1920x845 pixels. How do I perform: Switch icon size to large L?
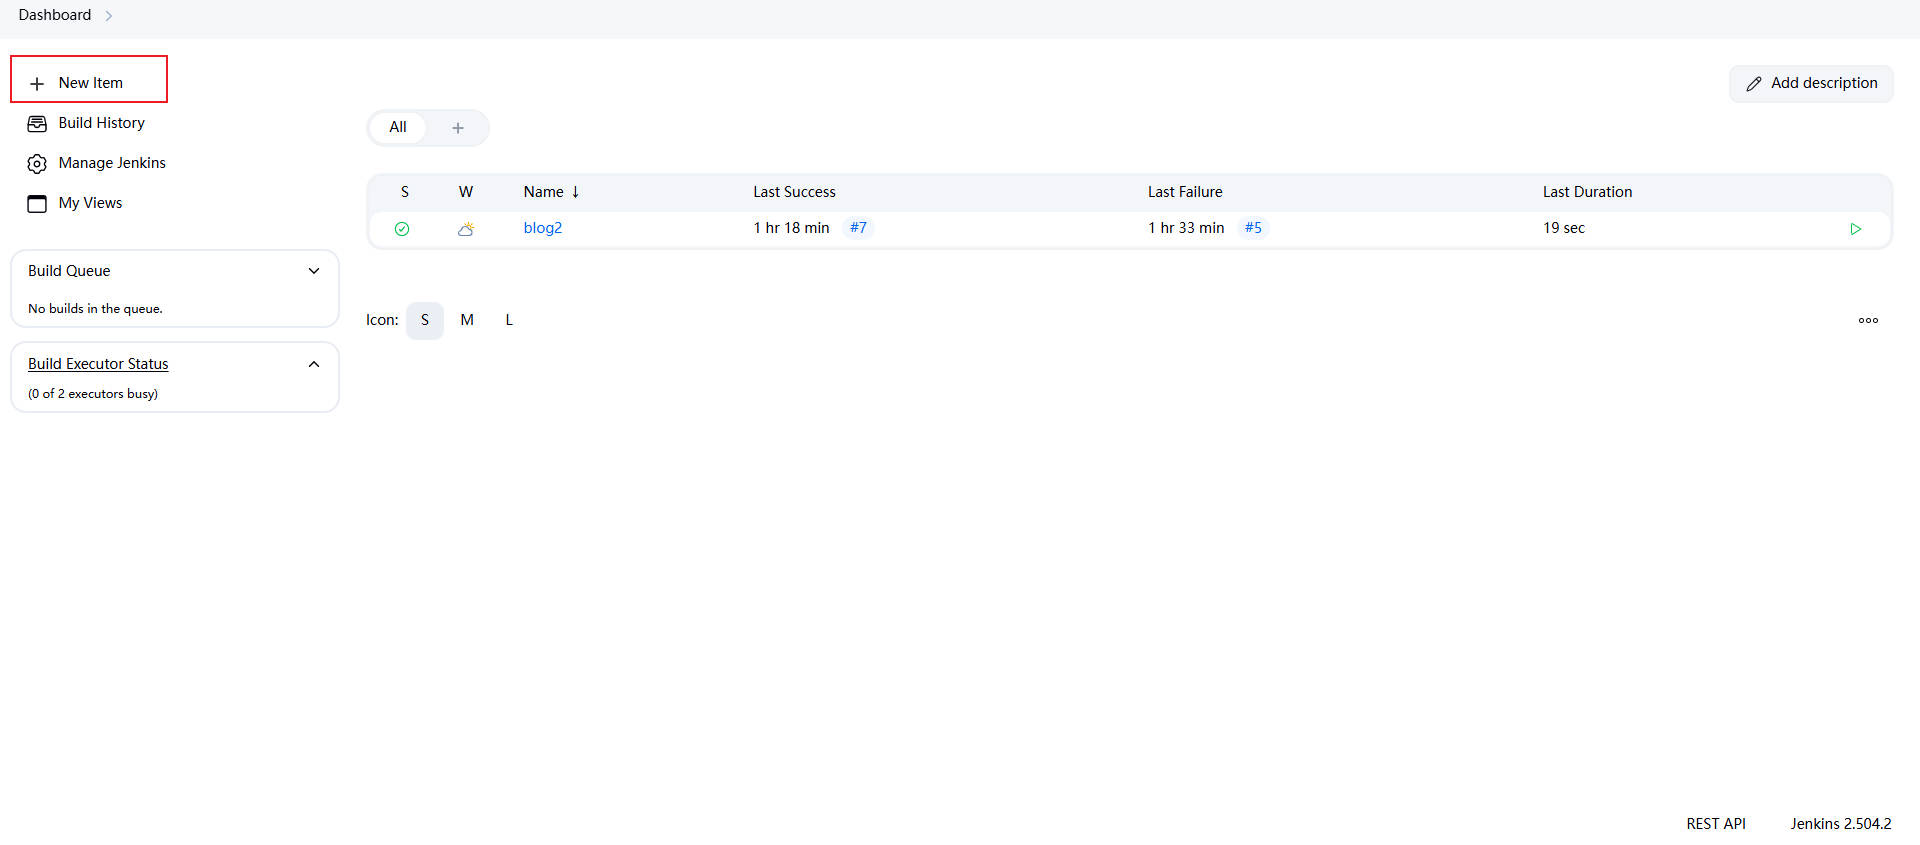coord(509,321)
